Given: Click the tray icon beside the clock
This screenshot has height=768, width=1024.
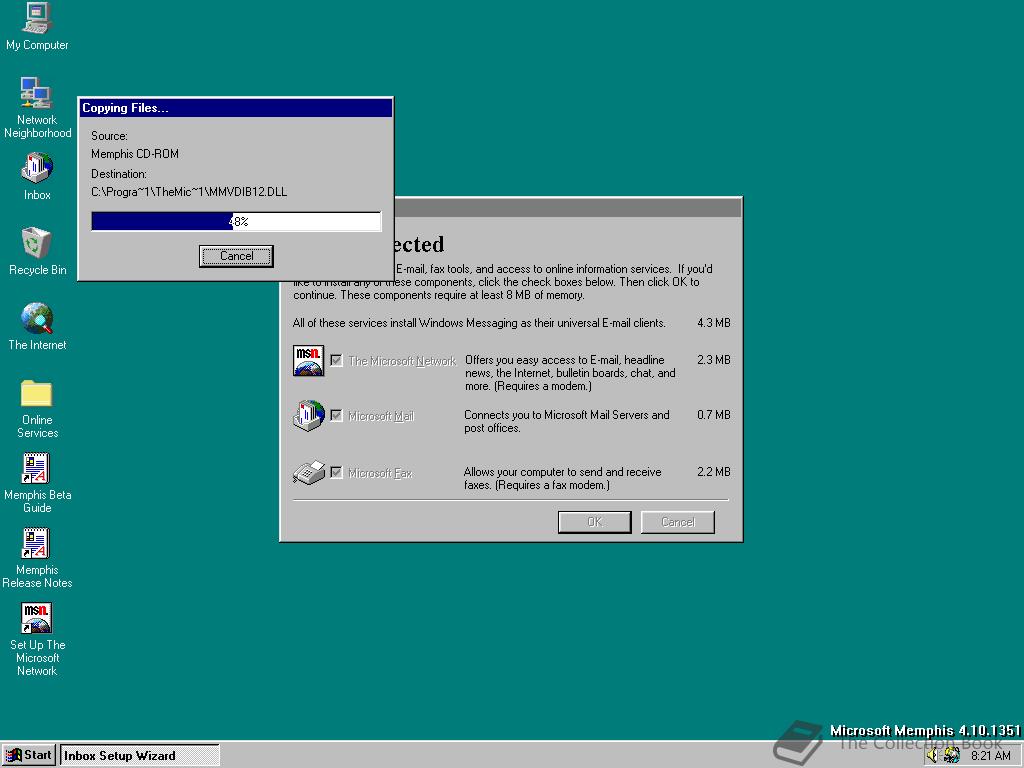Looking at the screenshot, I should (952, 756).
